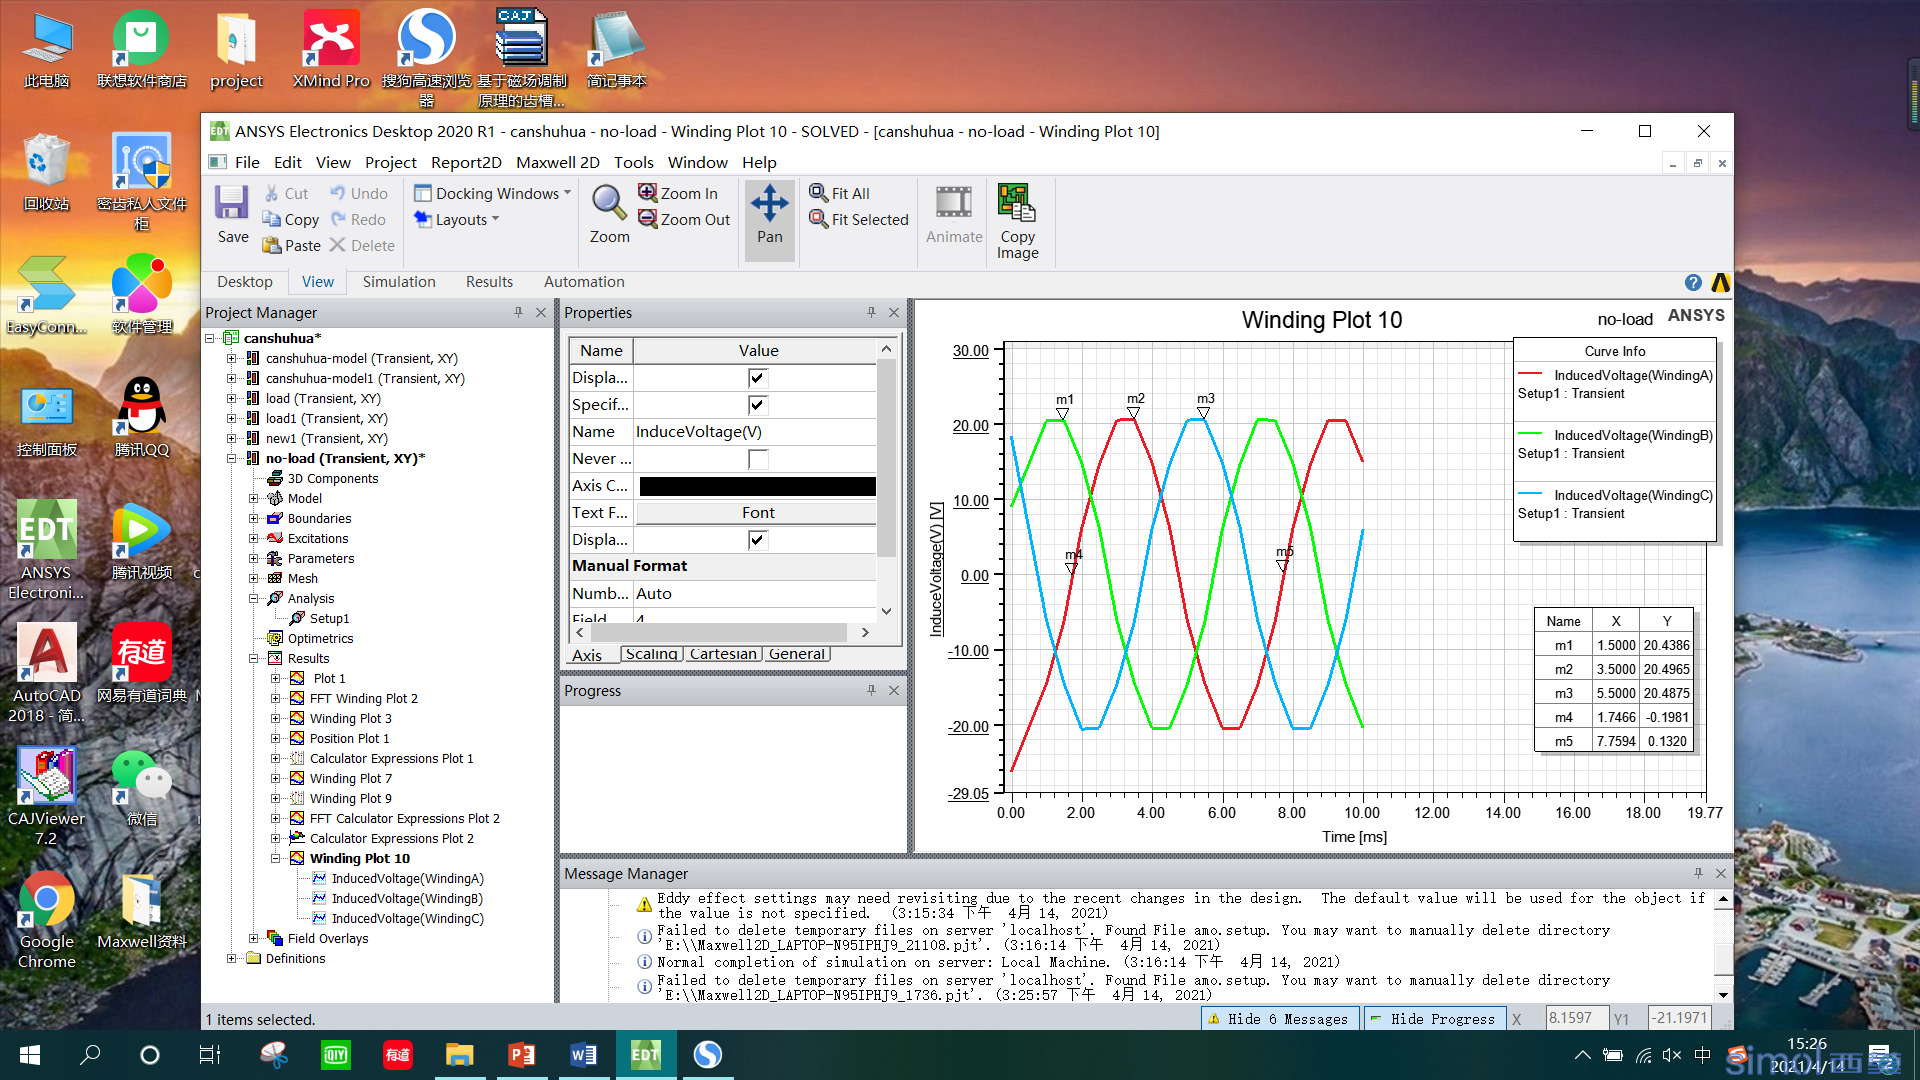Click the Font button
1920x1080 pixels.
757,512
